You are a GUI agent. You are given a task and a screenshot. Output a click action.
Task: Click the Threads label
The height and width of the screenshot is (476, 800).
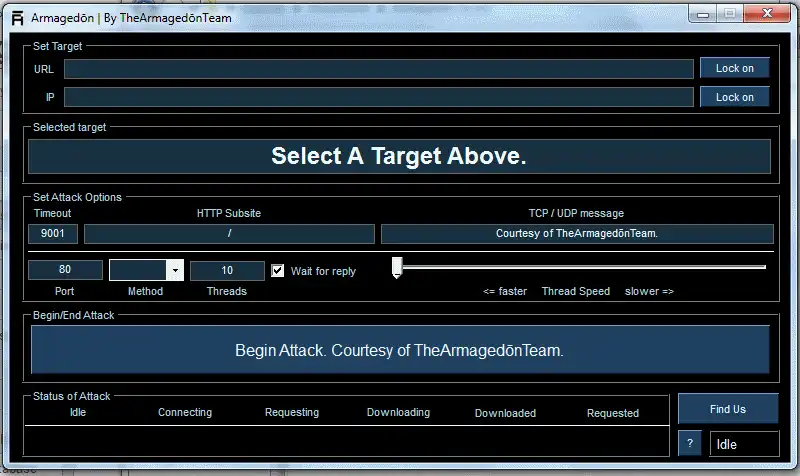pos(227,291)
